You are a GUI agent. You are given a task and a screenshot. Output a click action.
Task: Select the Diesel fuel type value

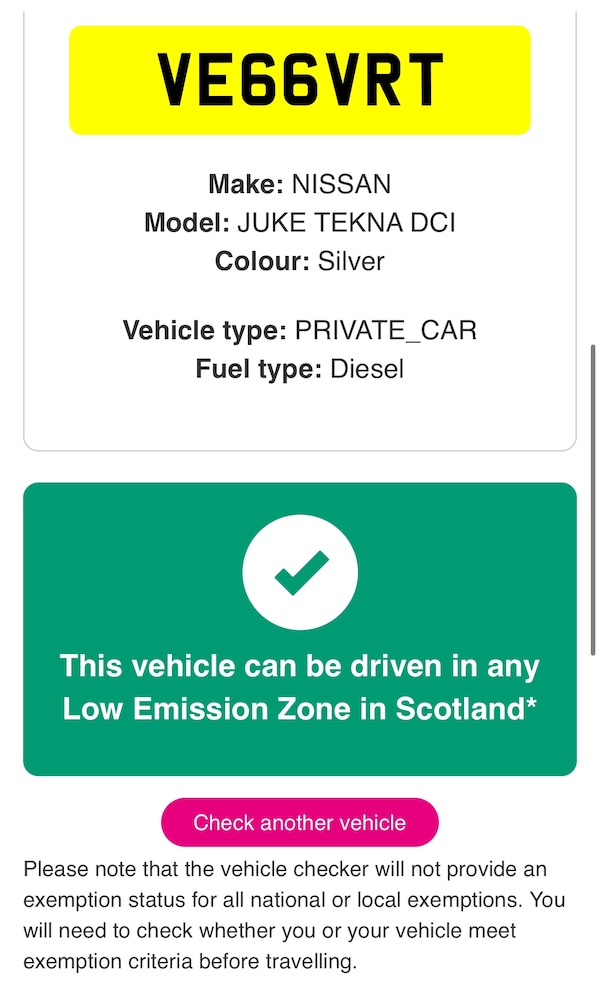click(367, 369)
